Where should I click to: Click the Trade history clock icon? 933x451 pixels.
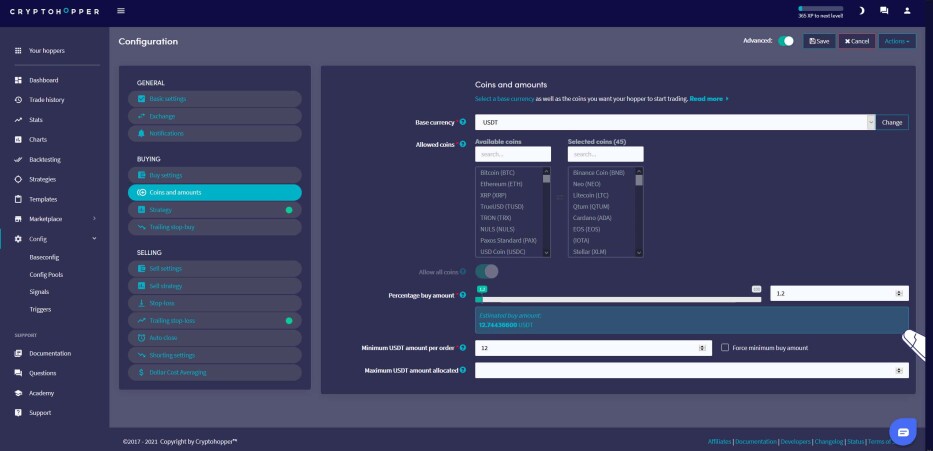coord(18,100)
